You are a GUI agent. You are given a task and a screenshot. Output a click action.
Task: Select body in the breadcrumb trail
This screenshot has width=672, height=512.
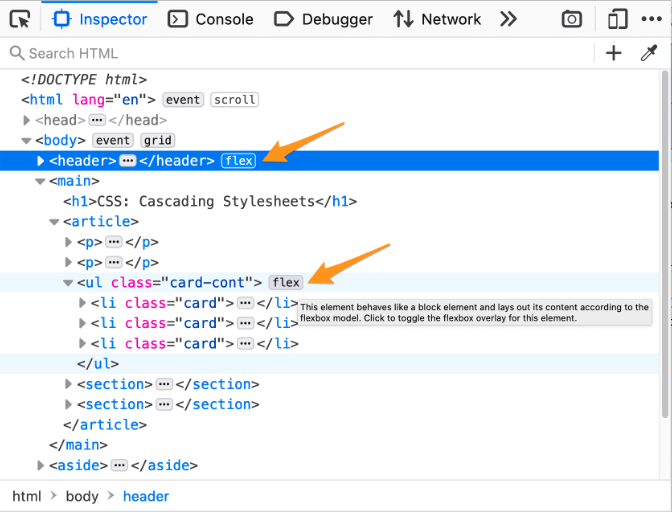[x=82, y=496]
